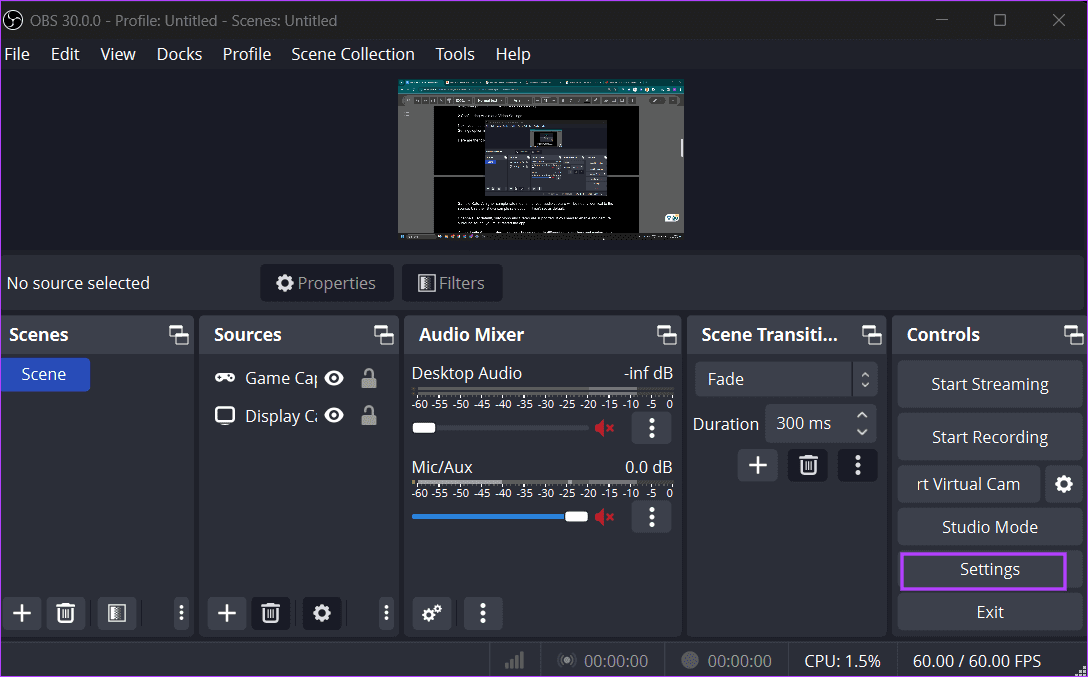Open source properties with the gear icon
The height and width of the screenshot is (677, 1088).
click(x=322, y=613)
